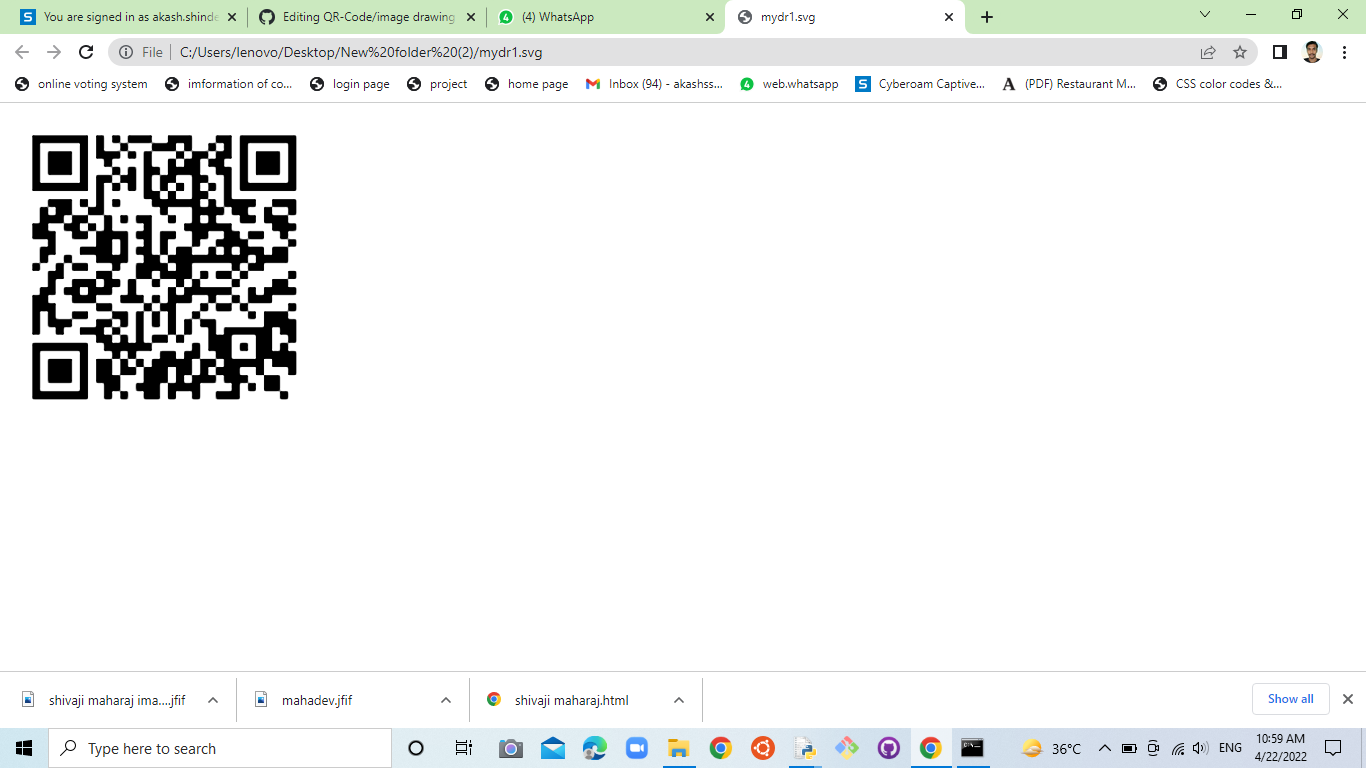This screenshot has width=1366, height=768.
Task: Open the Mail app in taskbar
Action: [553, 748]
